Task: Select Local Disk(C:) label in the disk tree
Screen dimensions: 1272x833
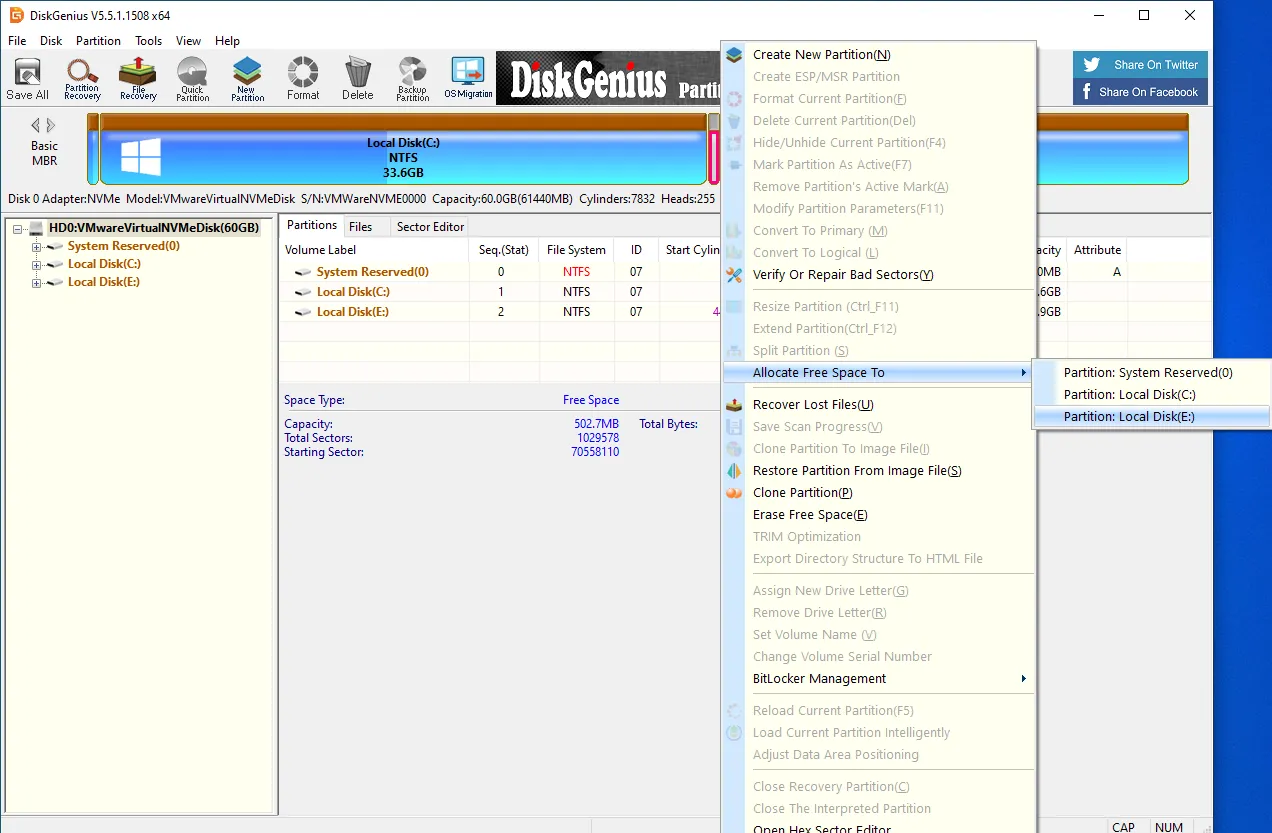Action: point(104,264)
